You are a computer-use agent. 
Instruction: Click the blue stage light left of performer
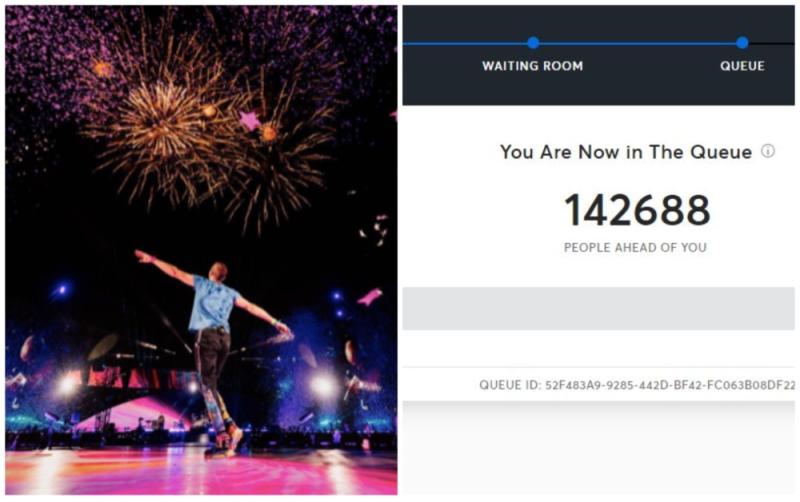(62, 290)
